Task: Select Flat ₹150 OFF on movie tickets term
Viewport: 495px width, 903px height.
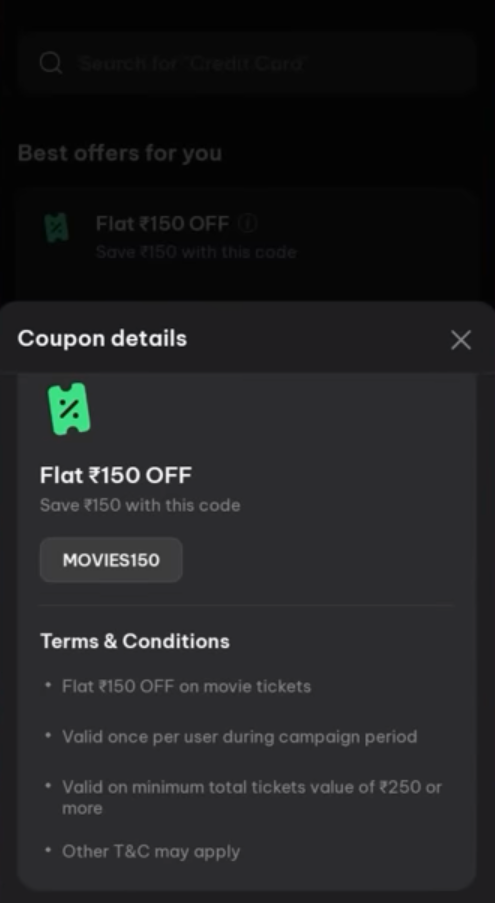Action: click(186, 686)
